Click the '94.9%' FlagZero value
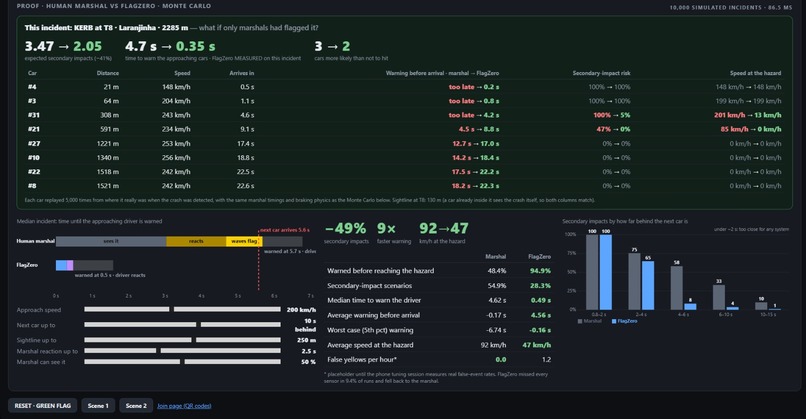Image resolution: width=806 pixels, height=419 pixels. pyautogui.click(x=540, y=270)
